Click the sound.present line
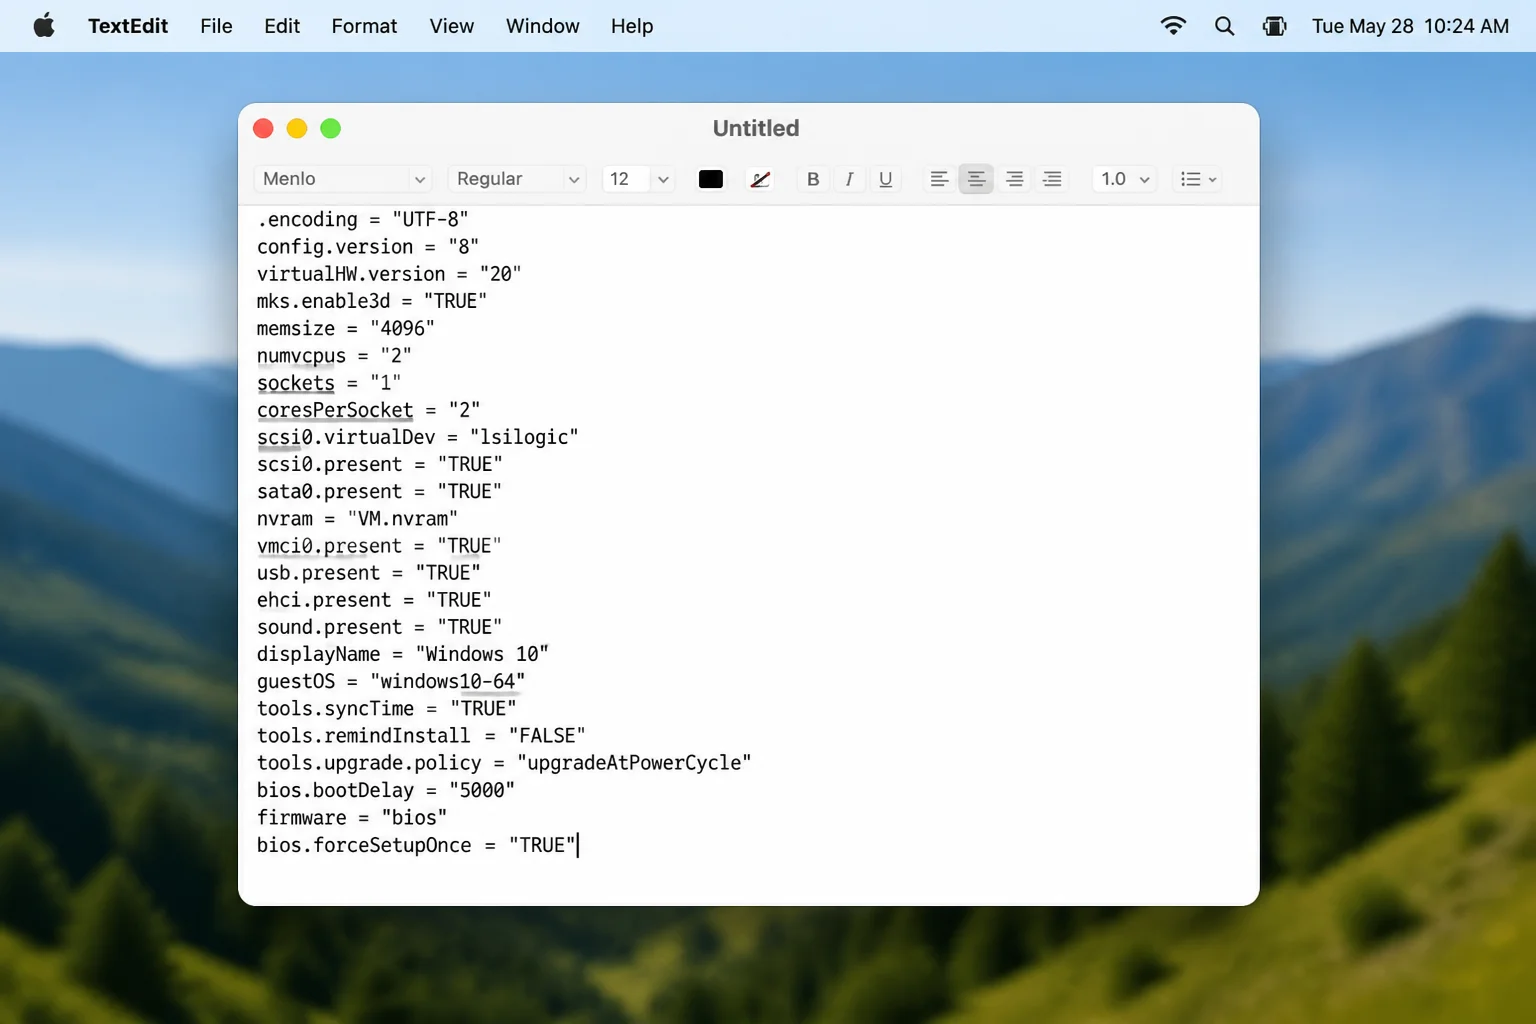This screenshot has height=1024, width=1536. [380, 627]
